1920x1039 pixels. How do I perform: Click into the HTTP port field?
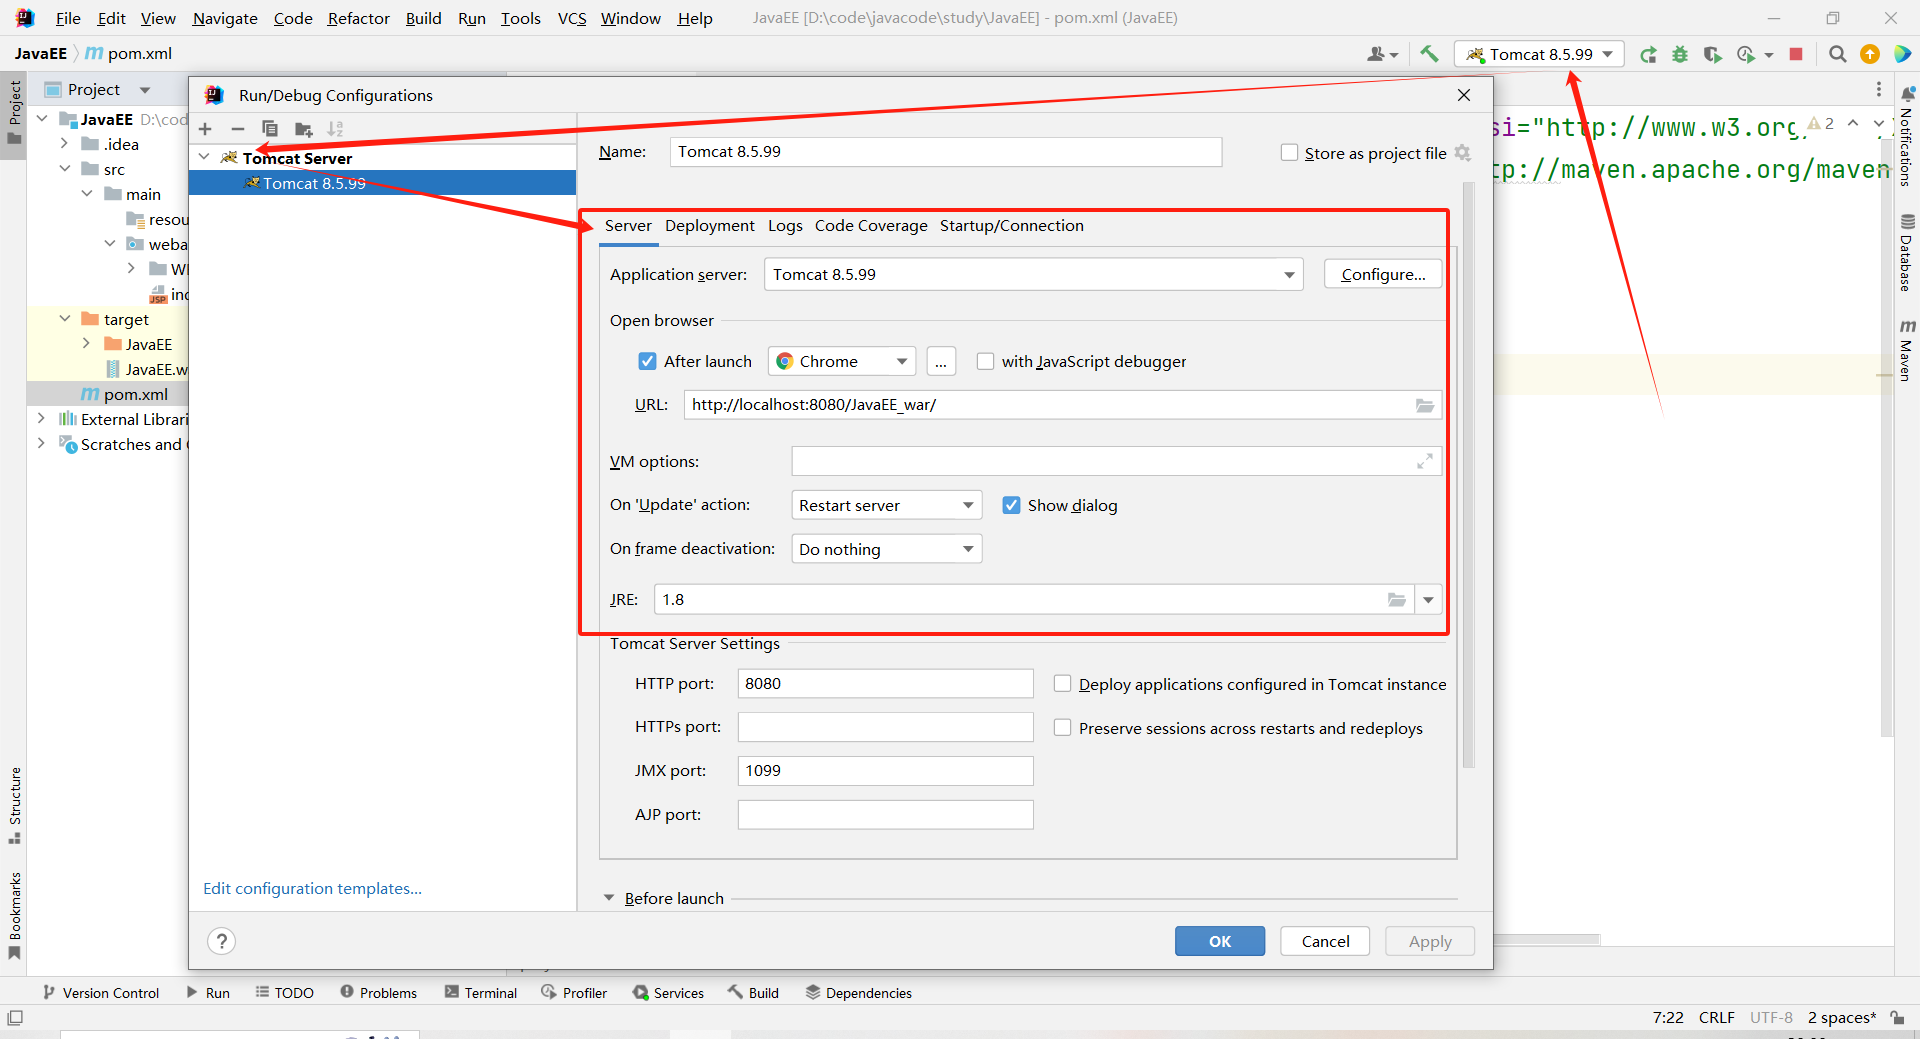point(885,684)
